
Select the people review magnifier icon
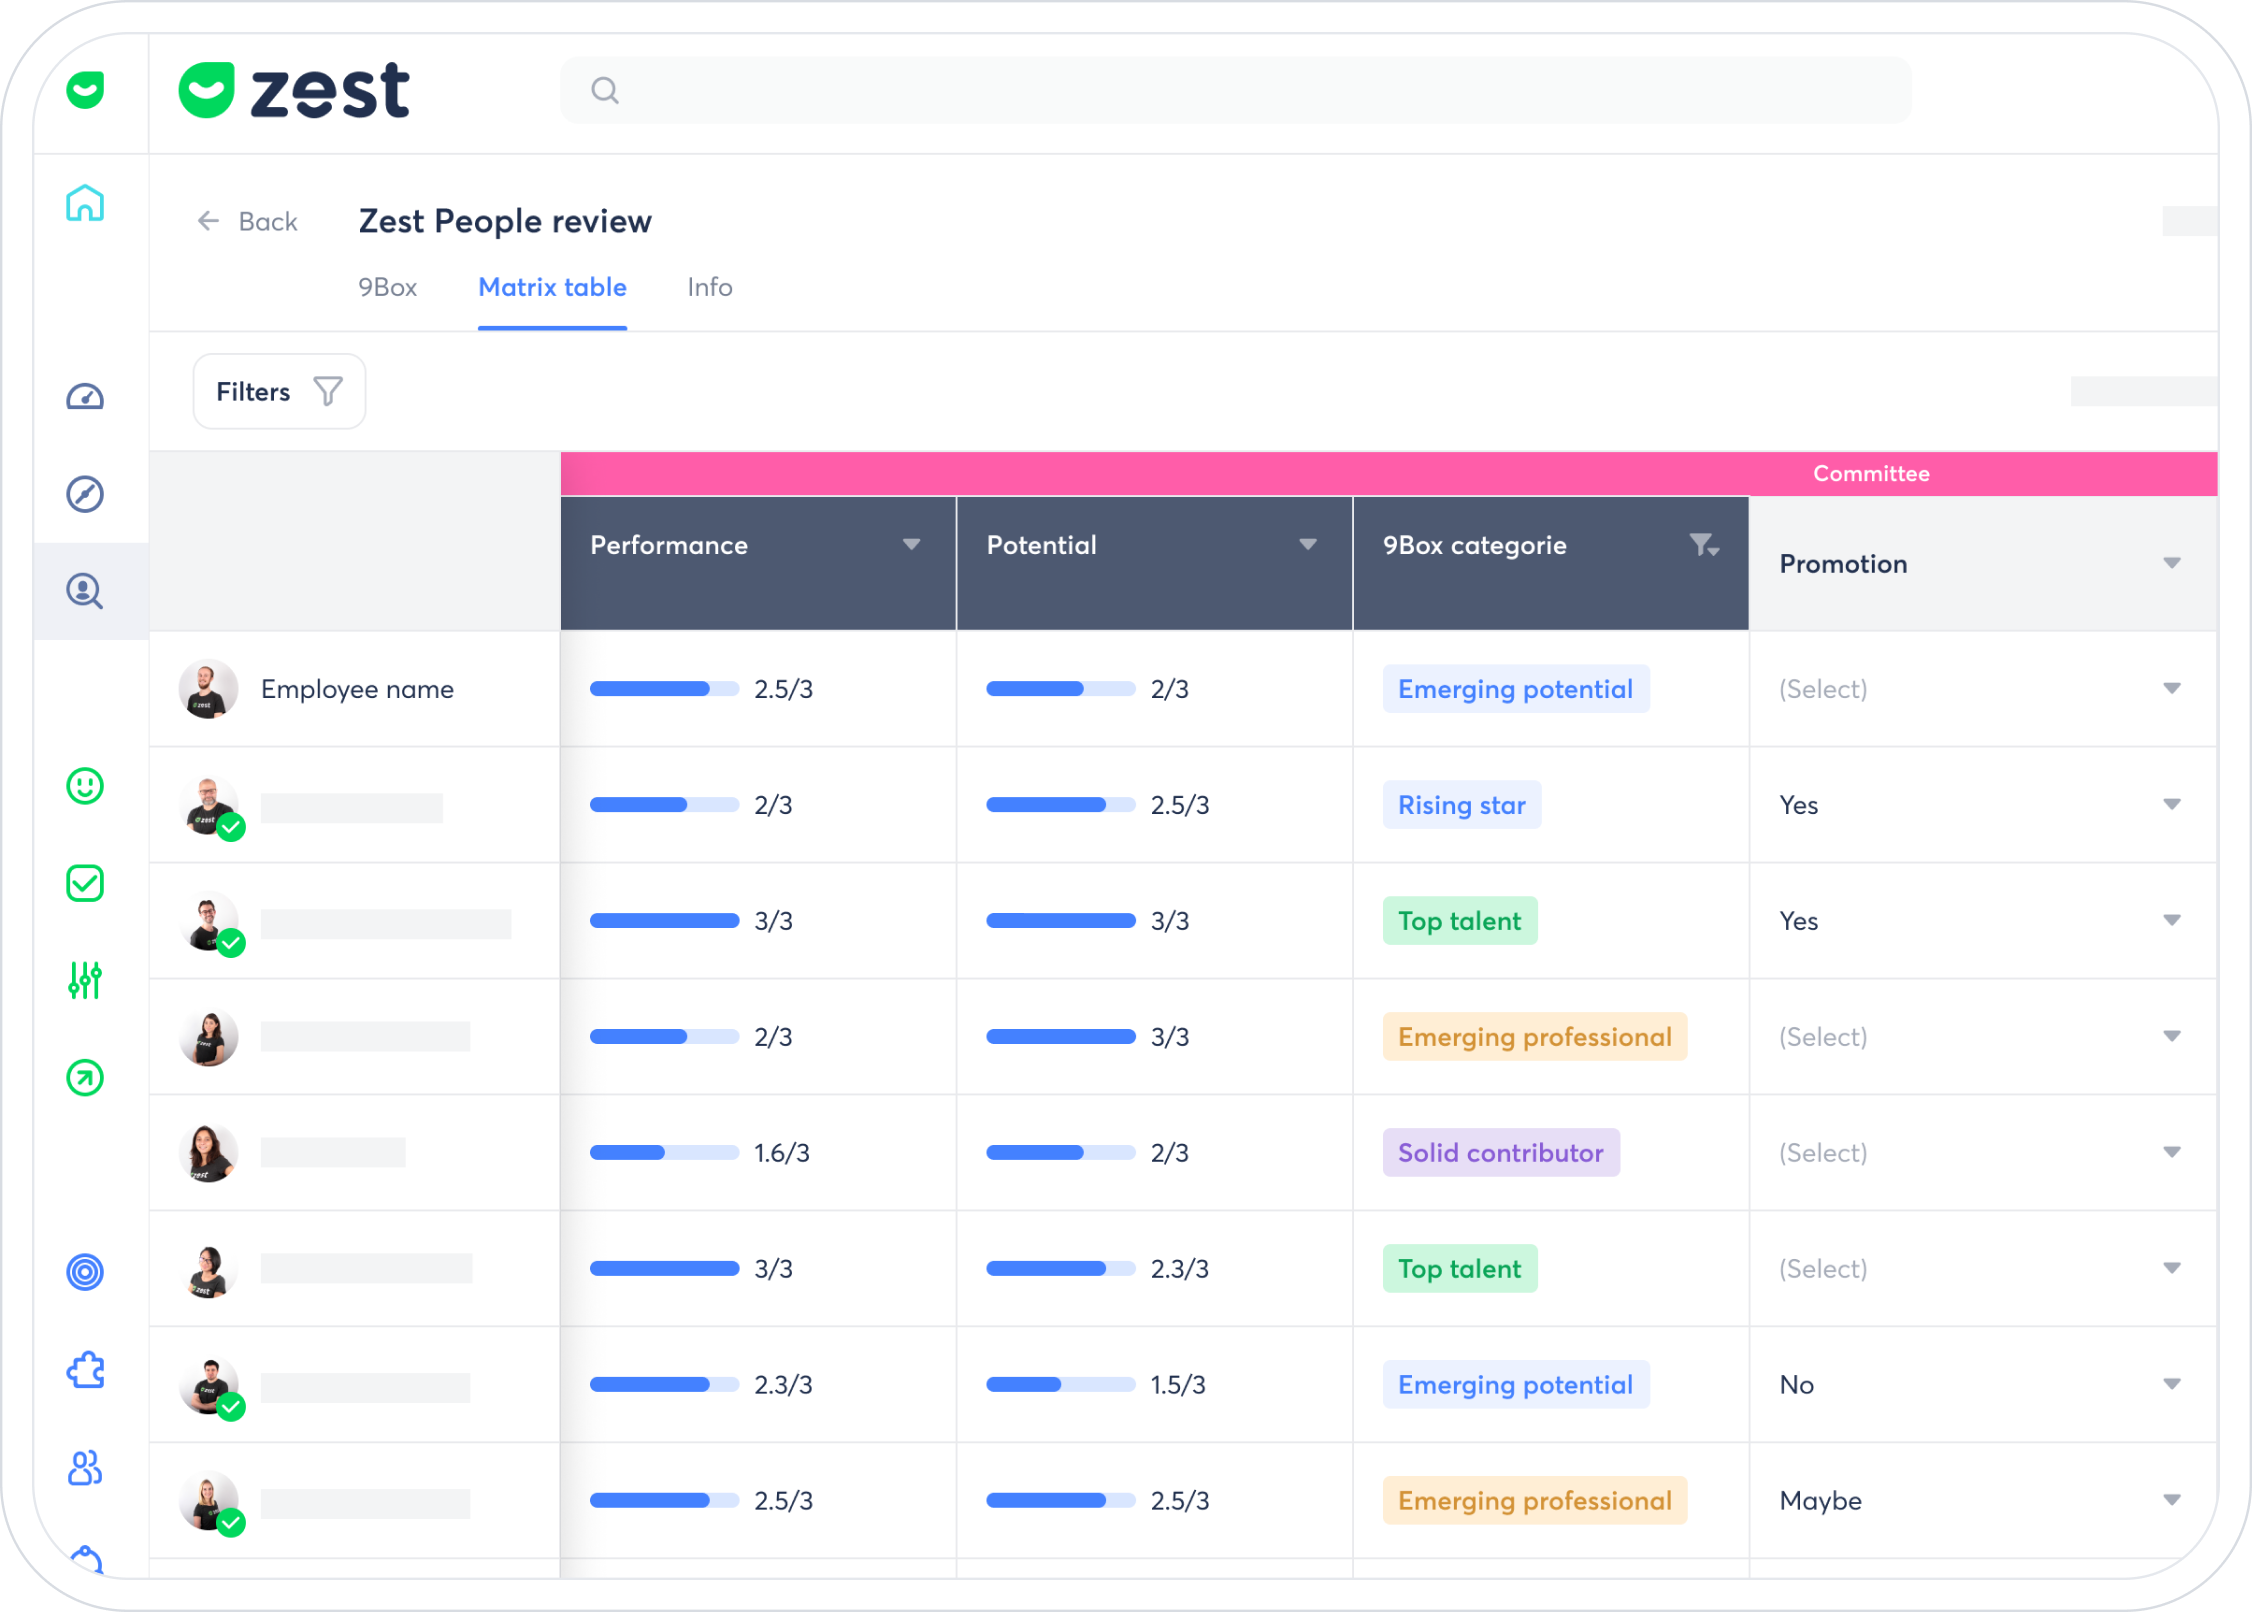(85, 591)
